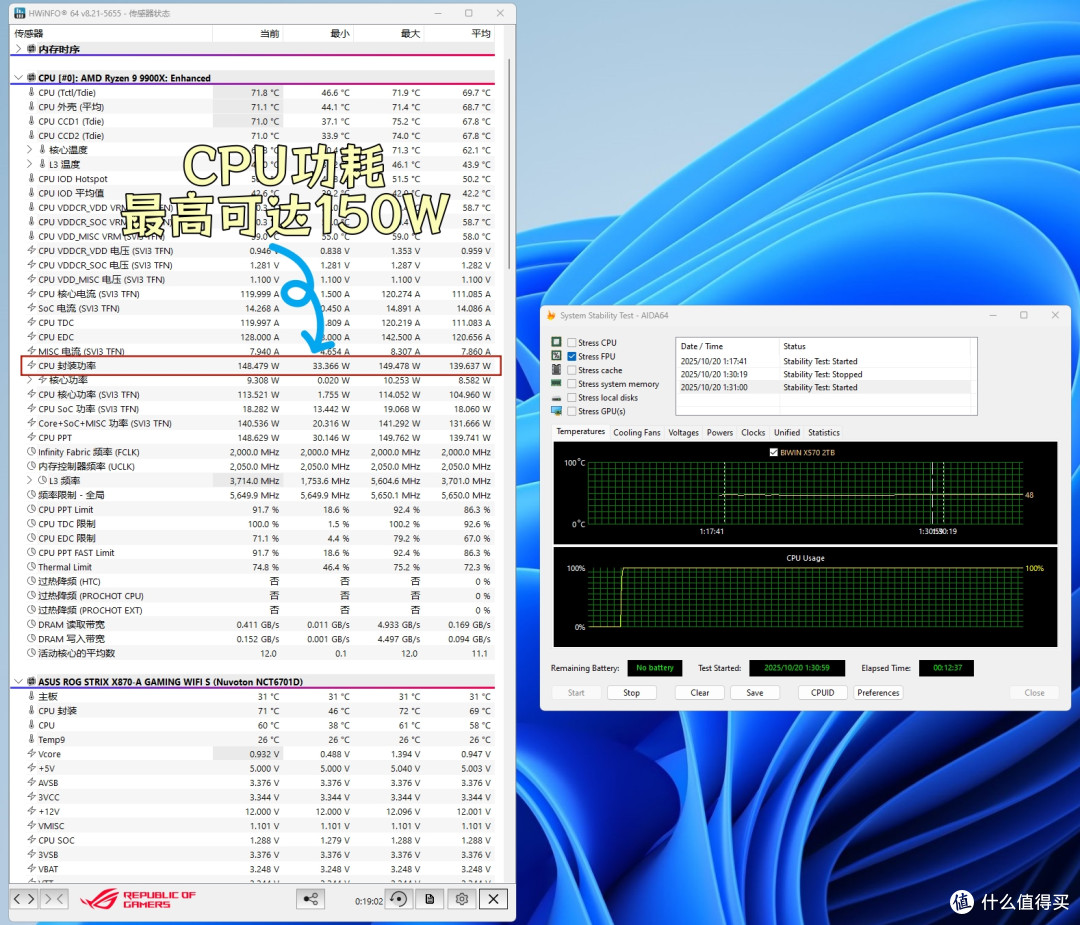Click the lightning icon beside Vcore row
This screenshot has height=925, width=1080.
coord(31,754)
